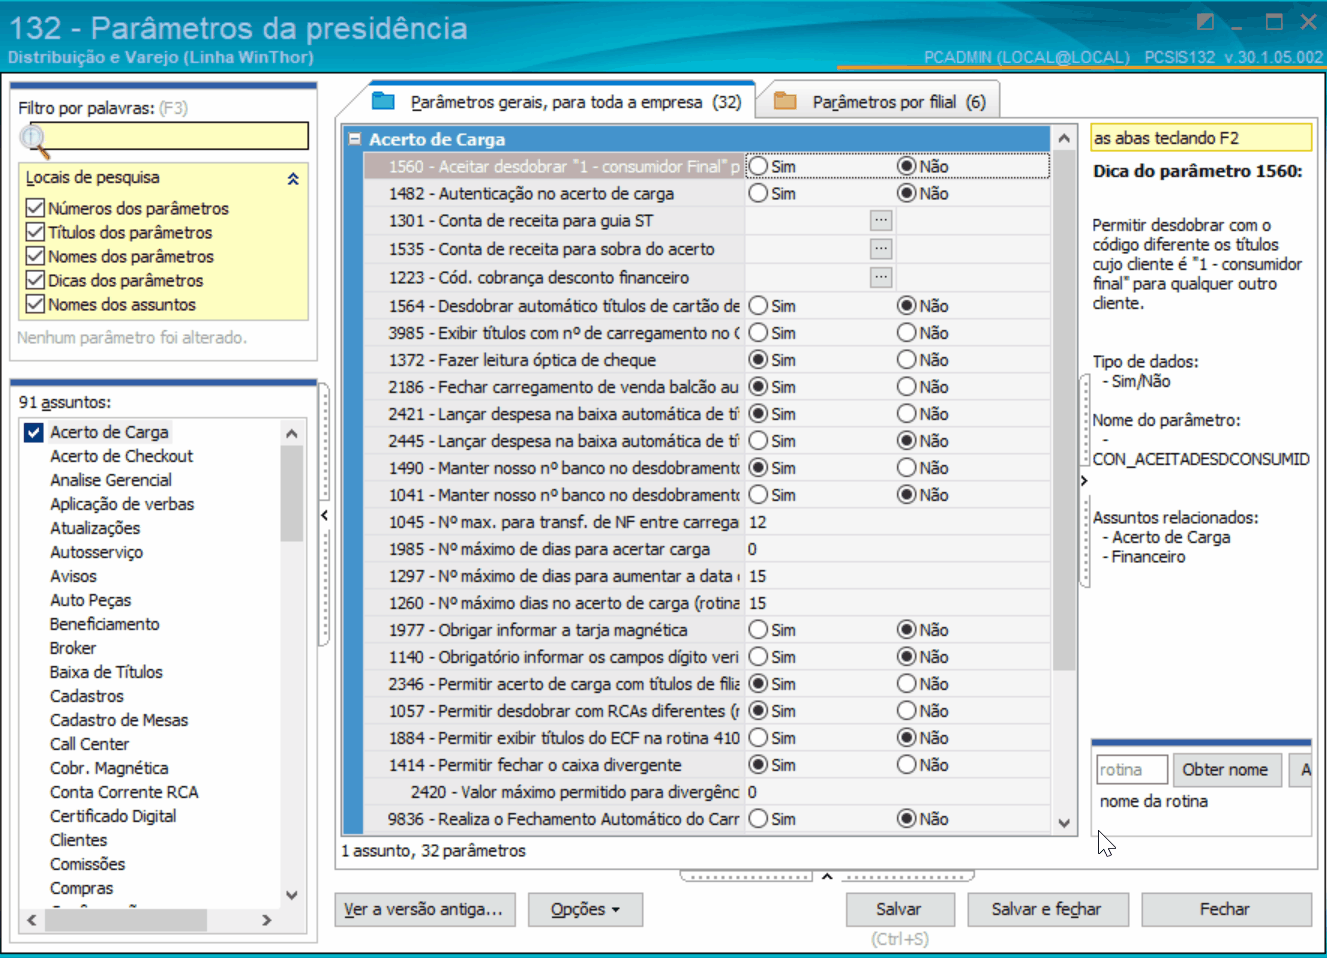Toggle Nomes dos assuntos checkbox
Image resolution: width=1327 pixels, height=958 pixels.
click(x=35, y=304)
